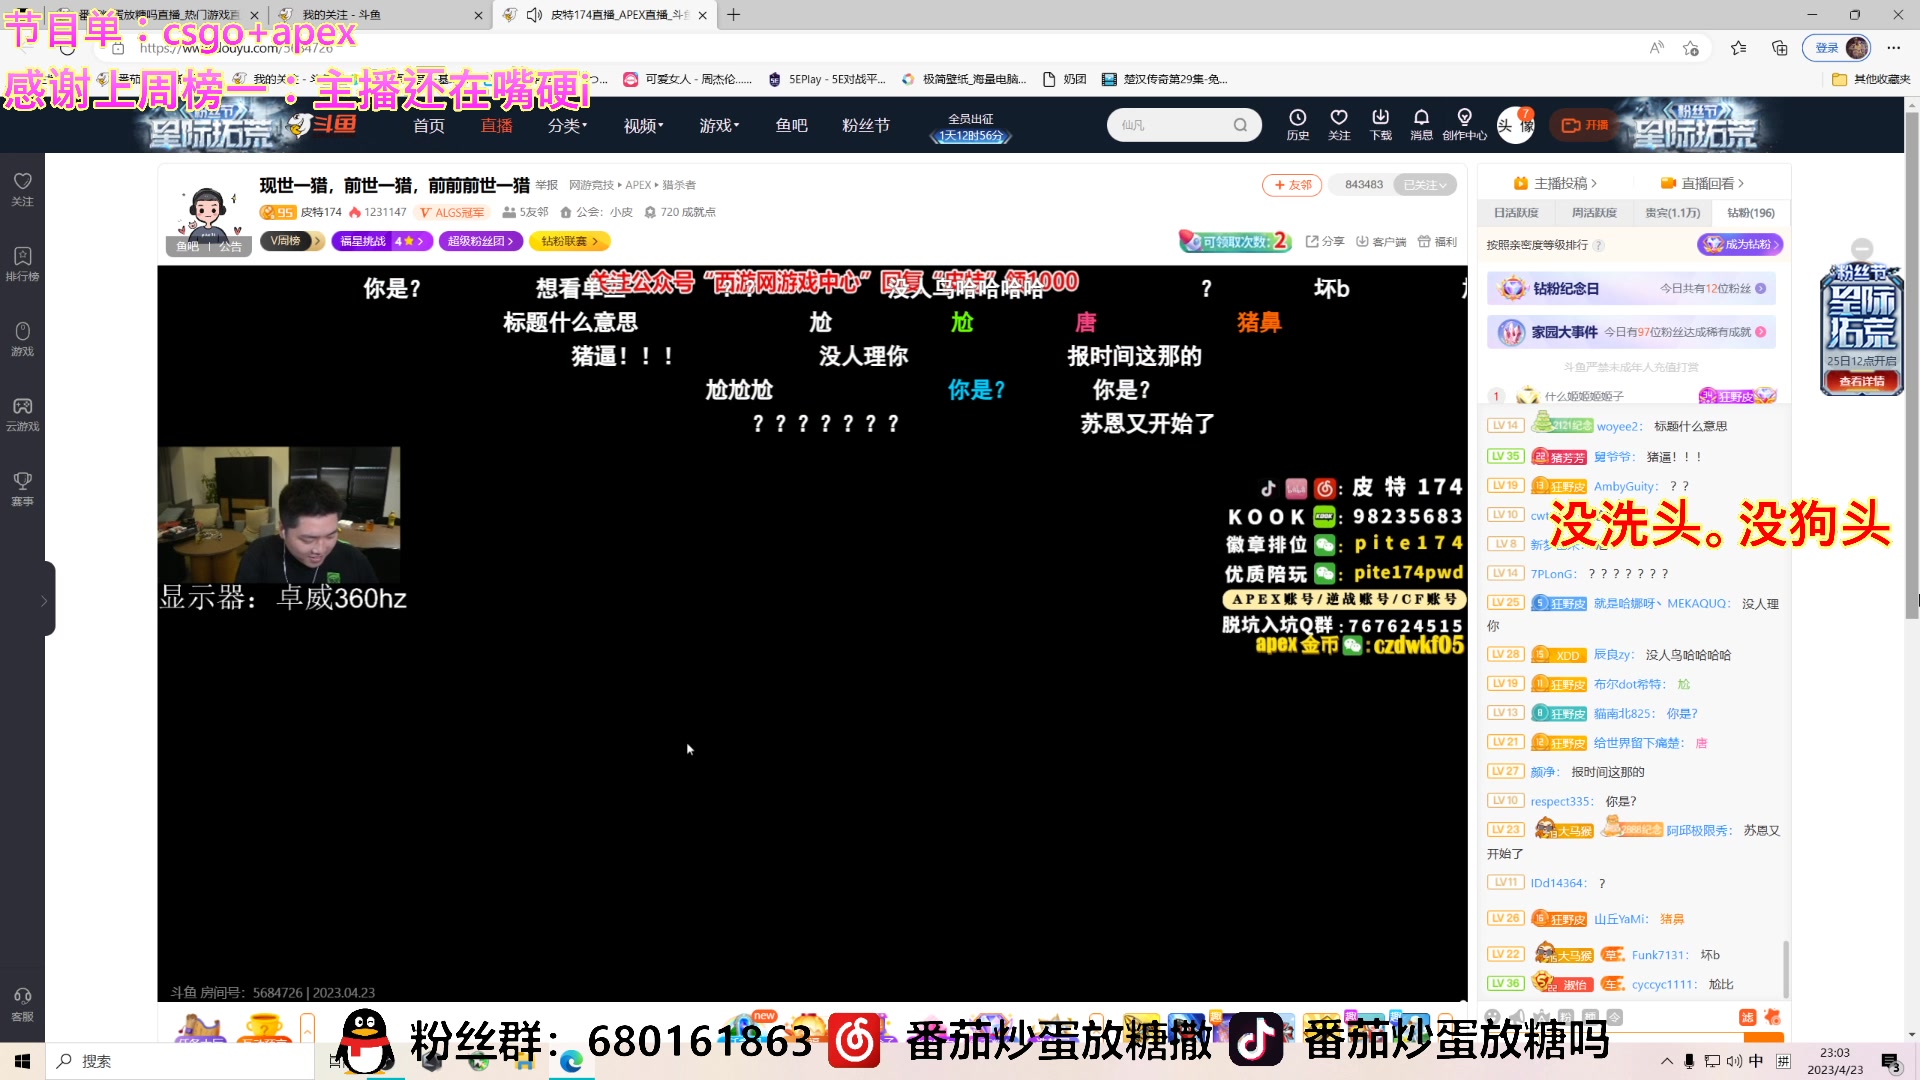
Task: Open 排行榜 in left sidebar
Action: [x=22, y=264]
